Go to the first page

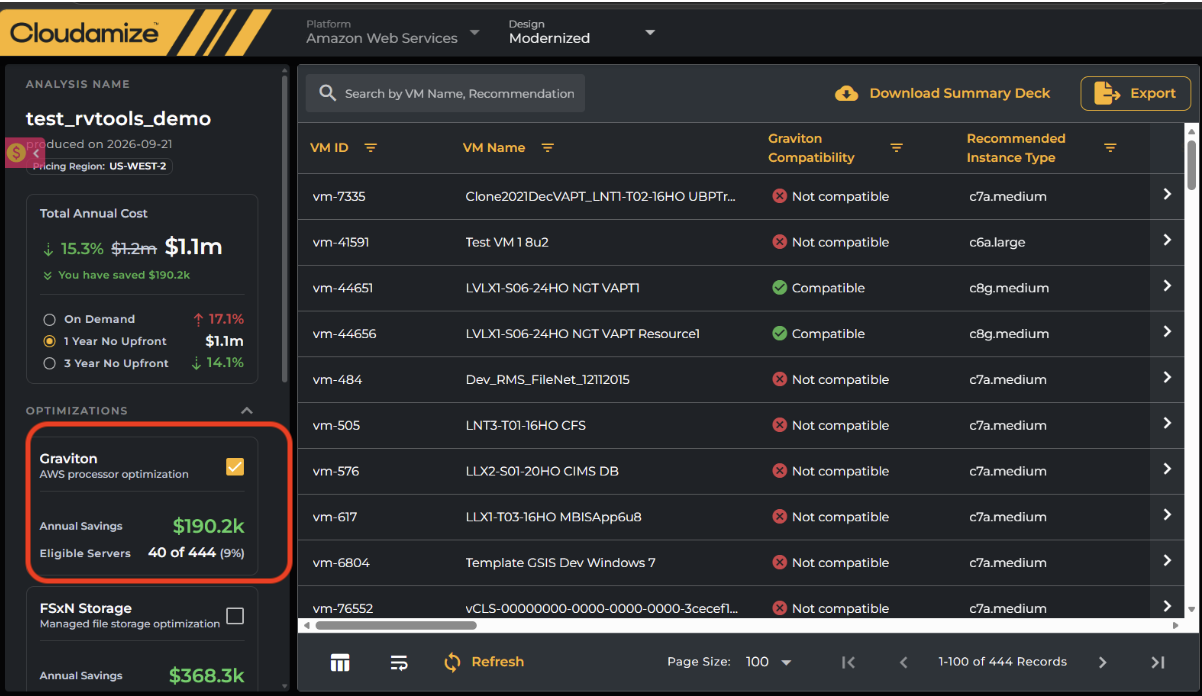click(848, 662)
